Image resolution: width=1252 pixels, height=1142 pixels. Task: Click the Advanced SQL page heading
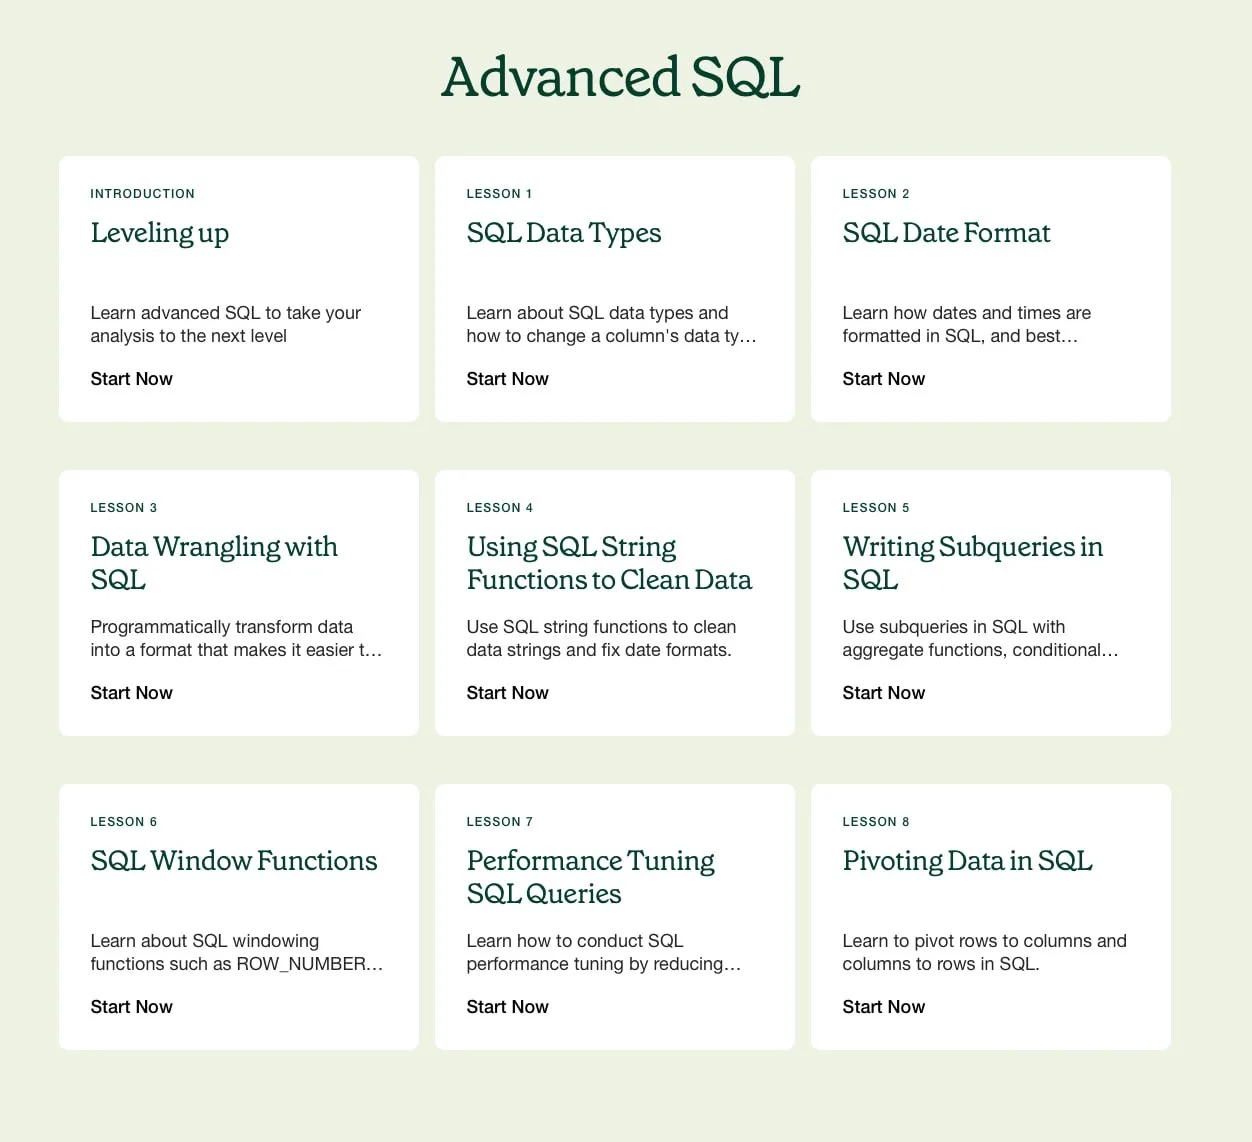621,77
